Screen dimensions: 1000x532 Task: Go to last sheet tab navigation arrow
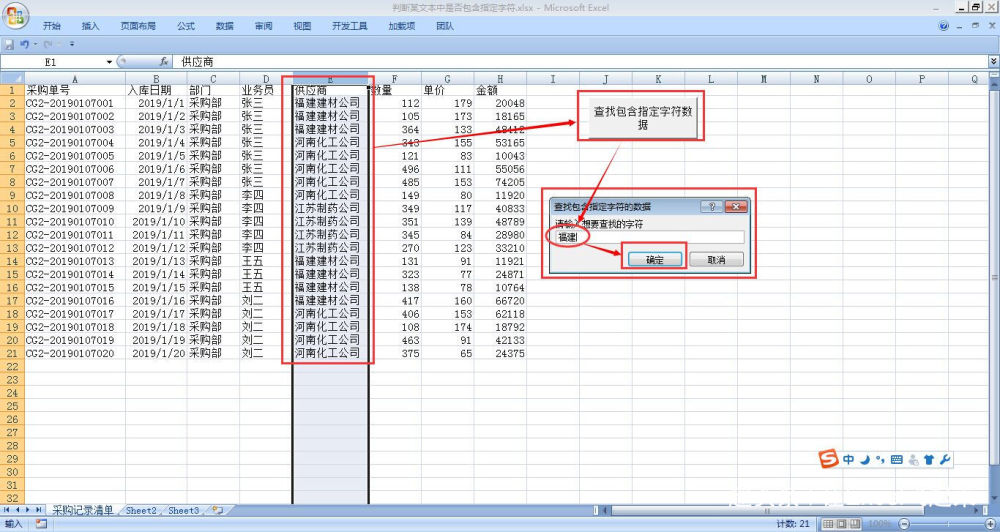click(x=39, y=510)
